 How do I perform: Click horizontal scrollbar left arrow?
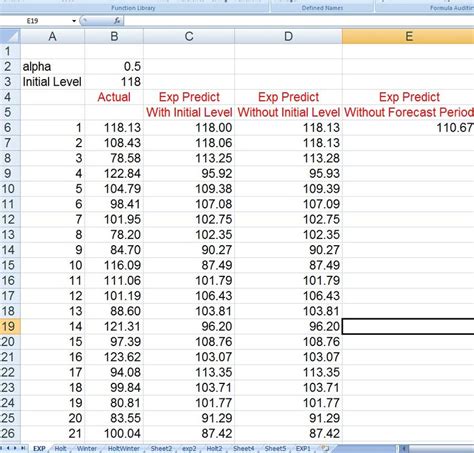tap(404, 449)
